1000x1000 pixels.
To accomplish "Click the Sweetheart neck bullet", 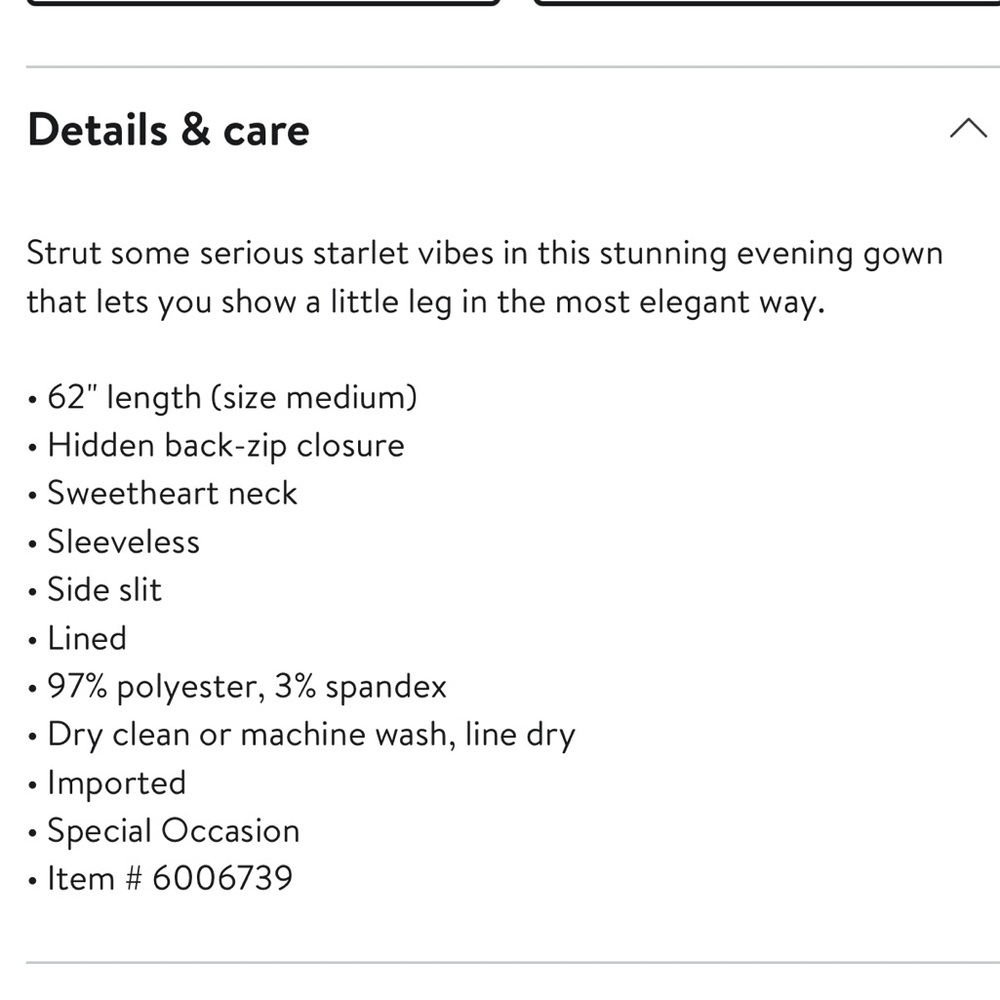I will (172, 493).
